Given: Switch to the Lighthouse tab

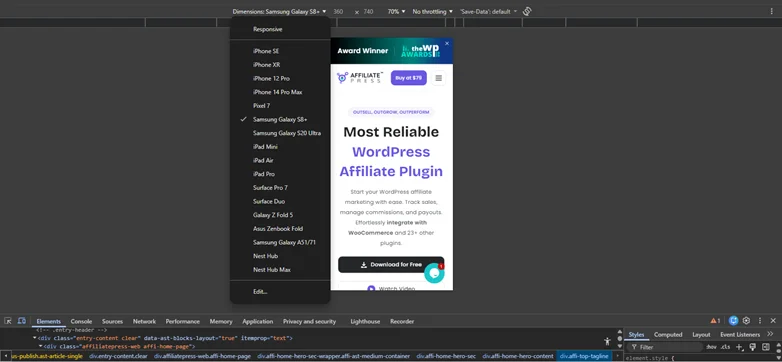Looking at the screenshot, I should pos(365,322).
